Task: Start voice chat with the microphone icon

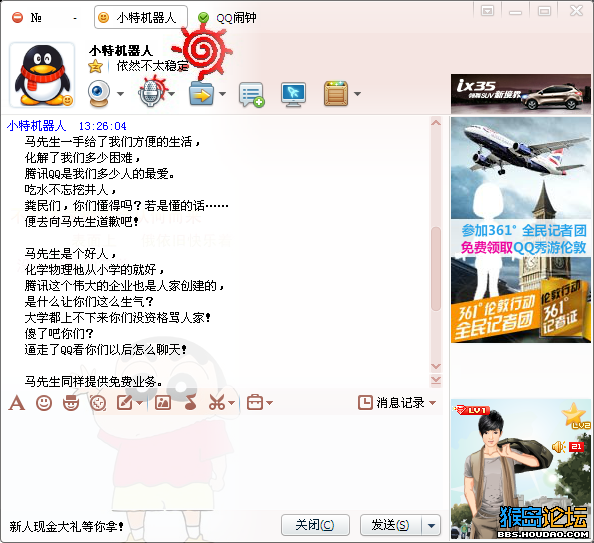Action: tap(151, 93)
